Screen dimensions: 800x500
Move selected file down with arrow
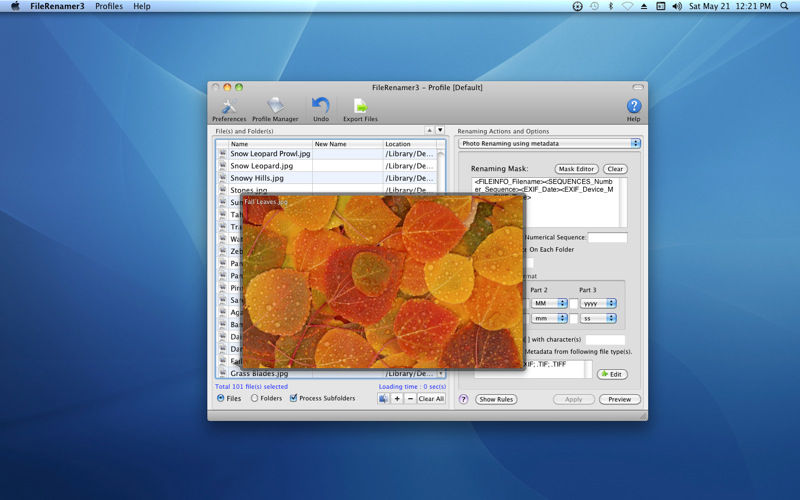[x=440, y=130]
